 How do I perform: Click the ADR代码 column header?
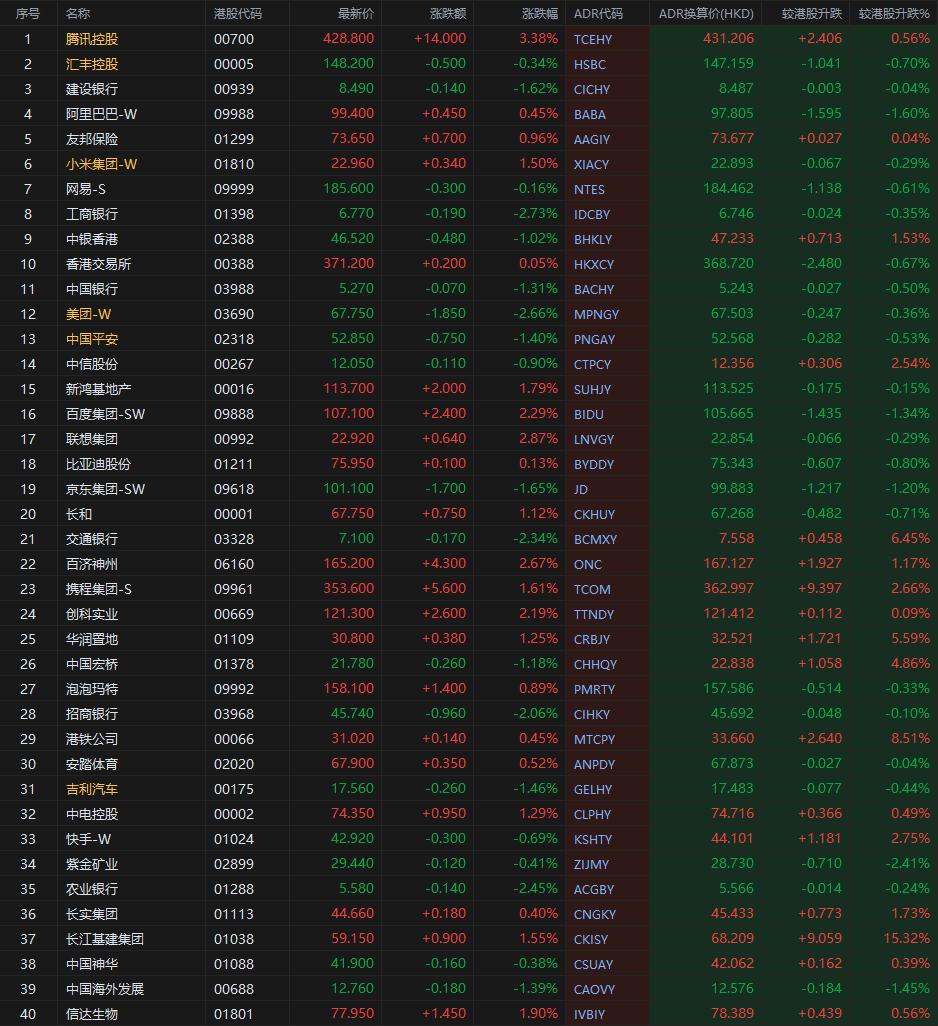598,13
